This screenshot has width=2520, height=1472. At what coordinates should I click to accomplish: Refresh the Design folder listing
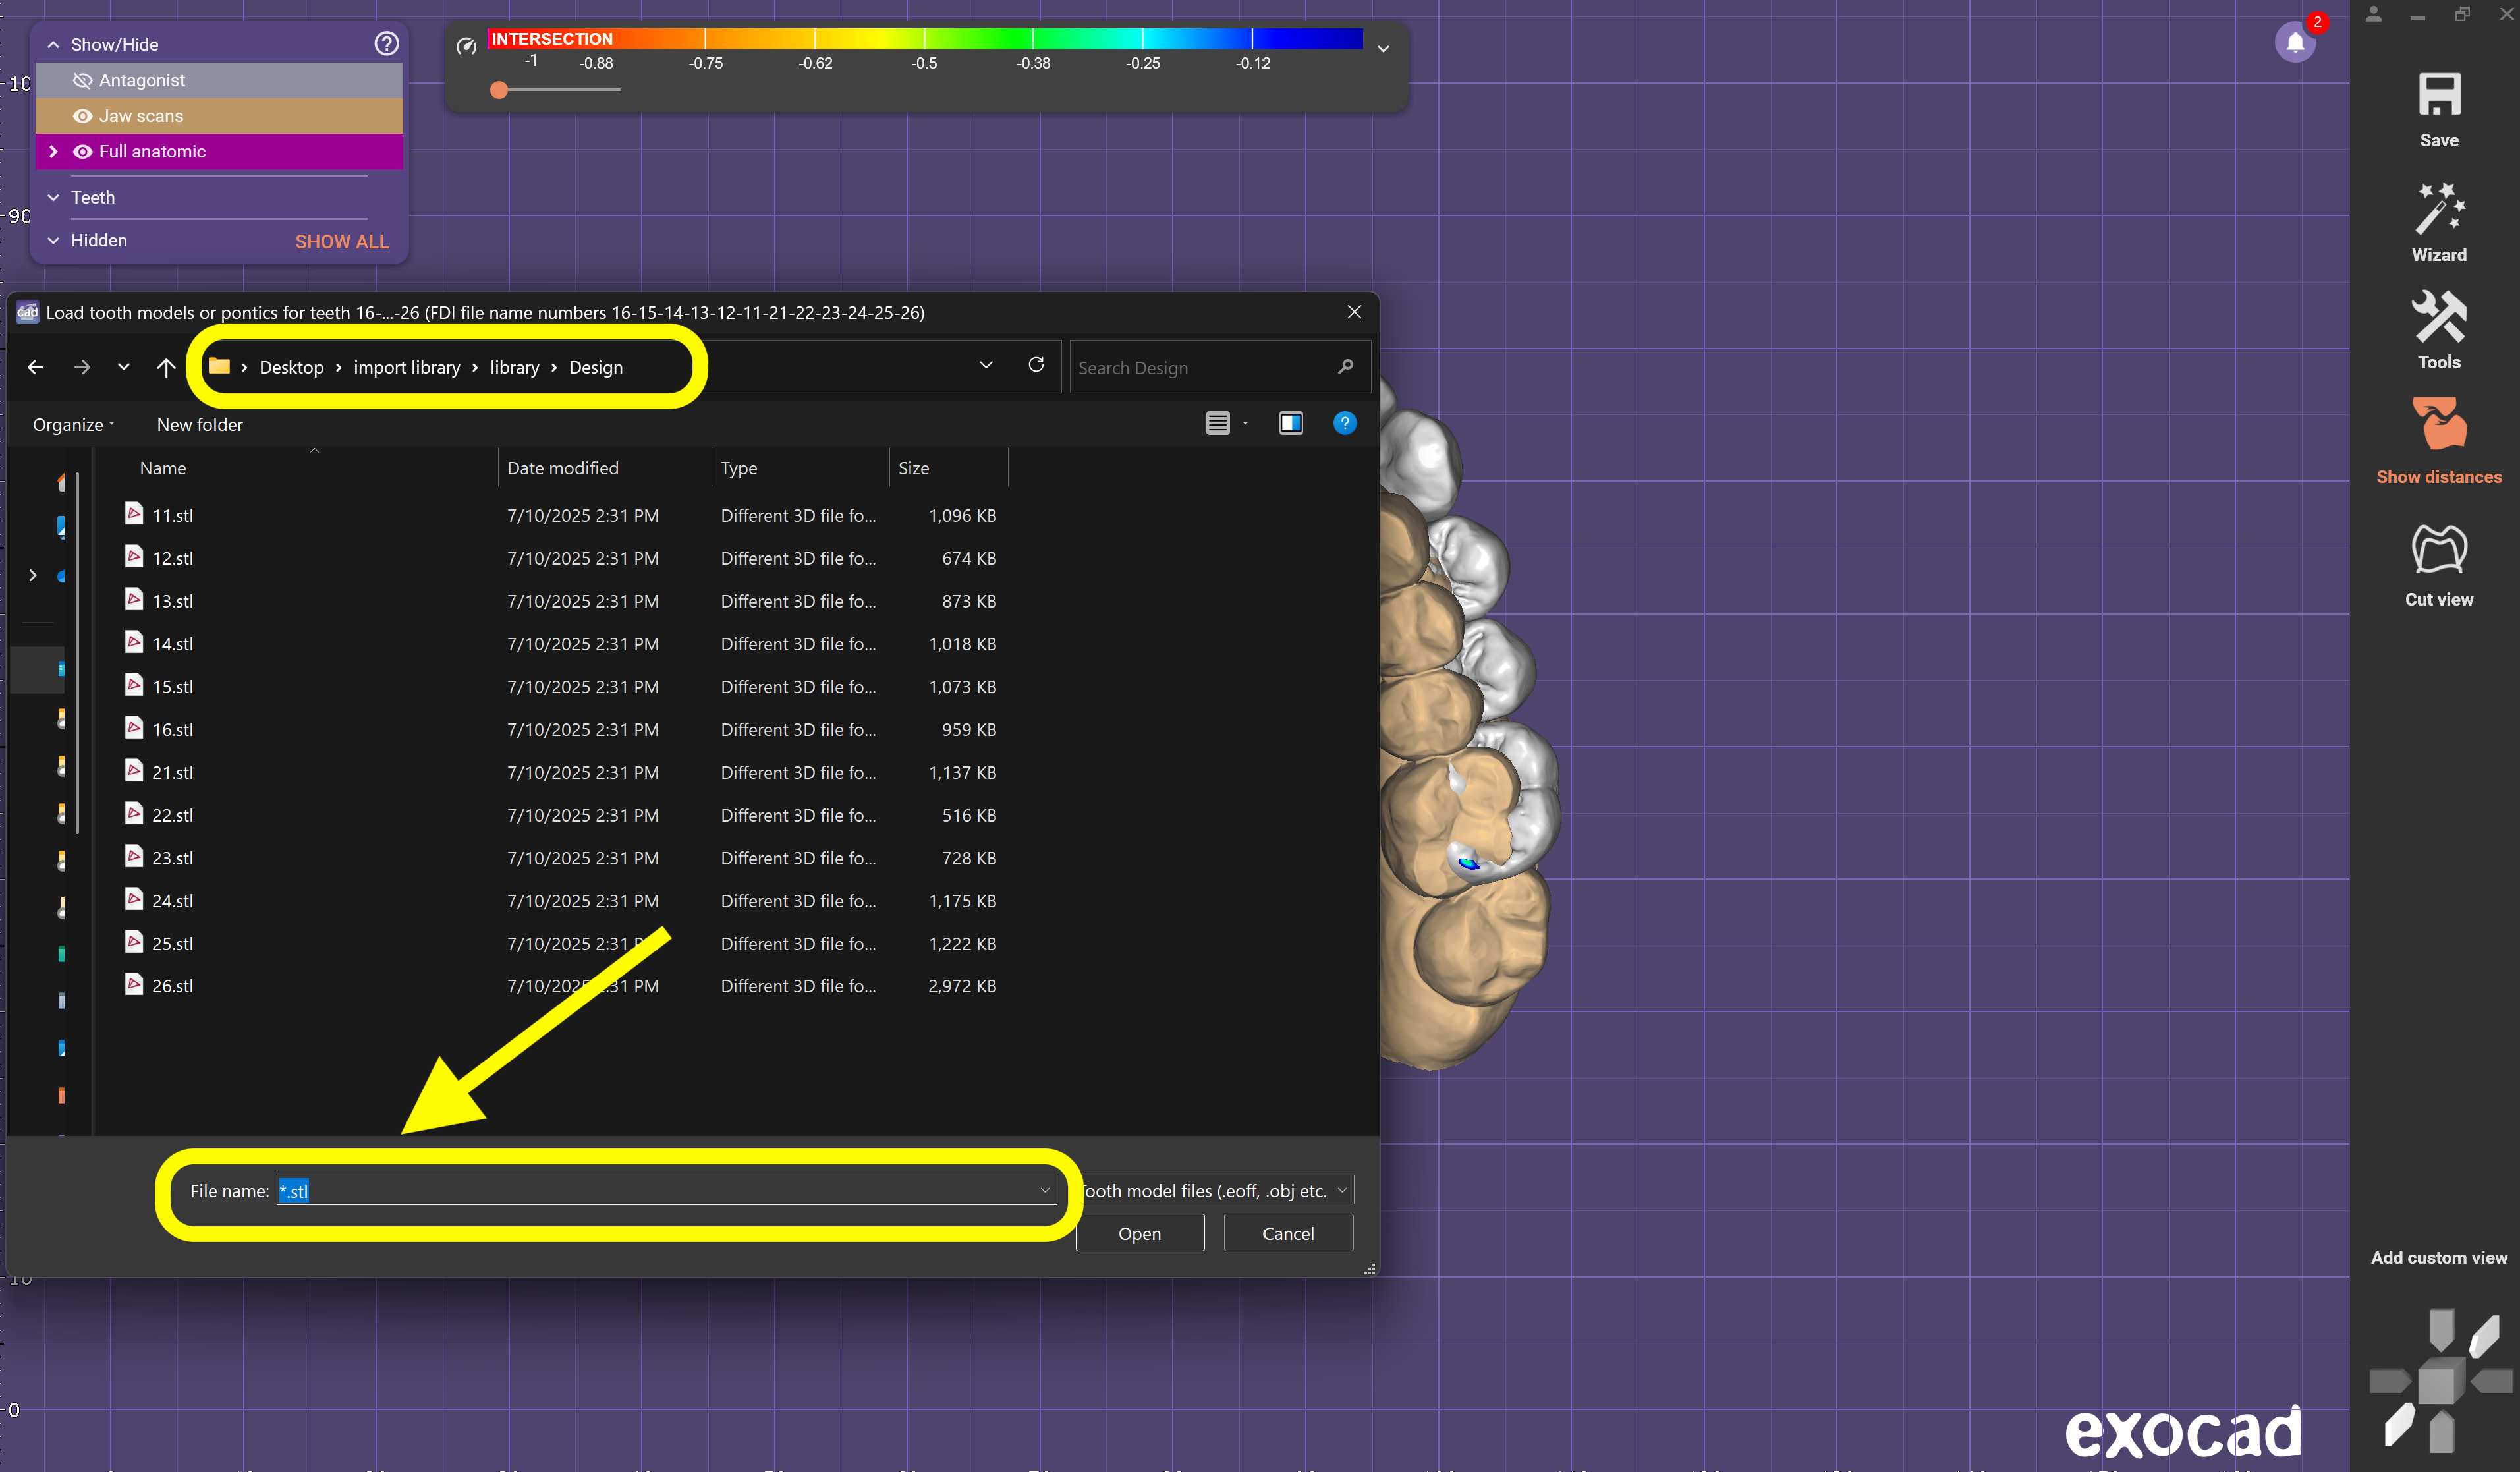[x=1036, y=365]
